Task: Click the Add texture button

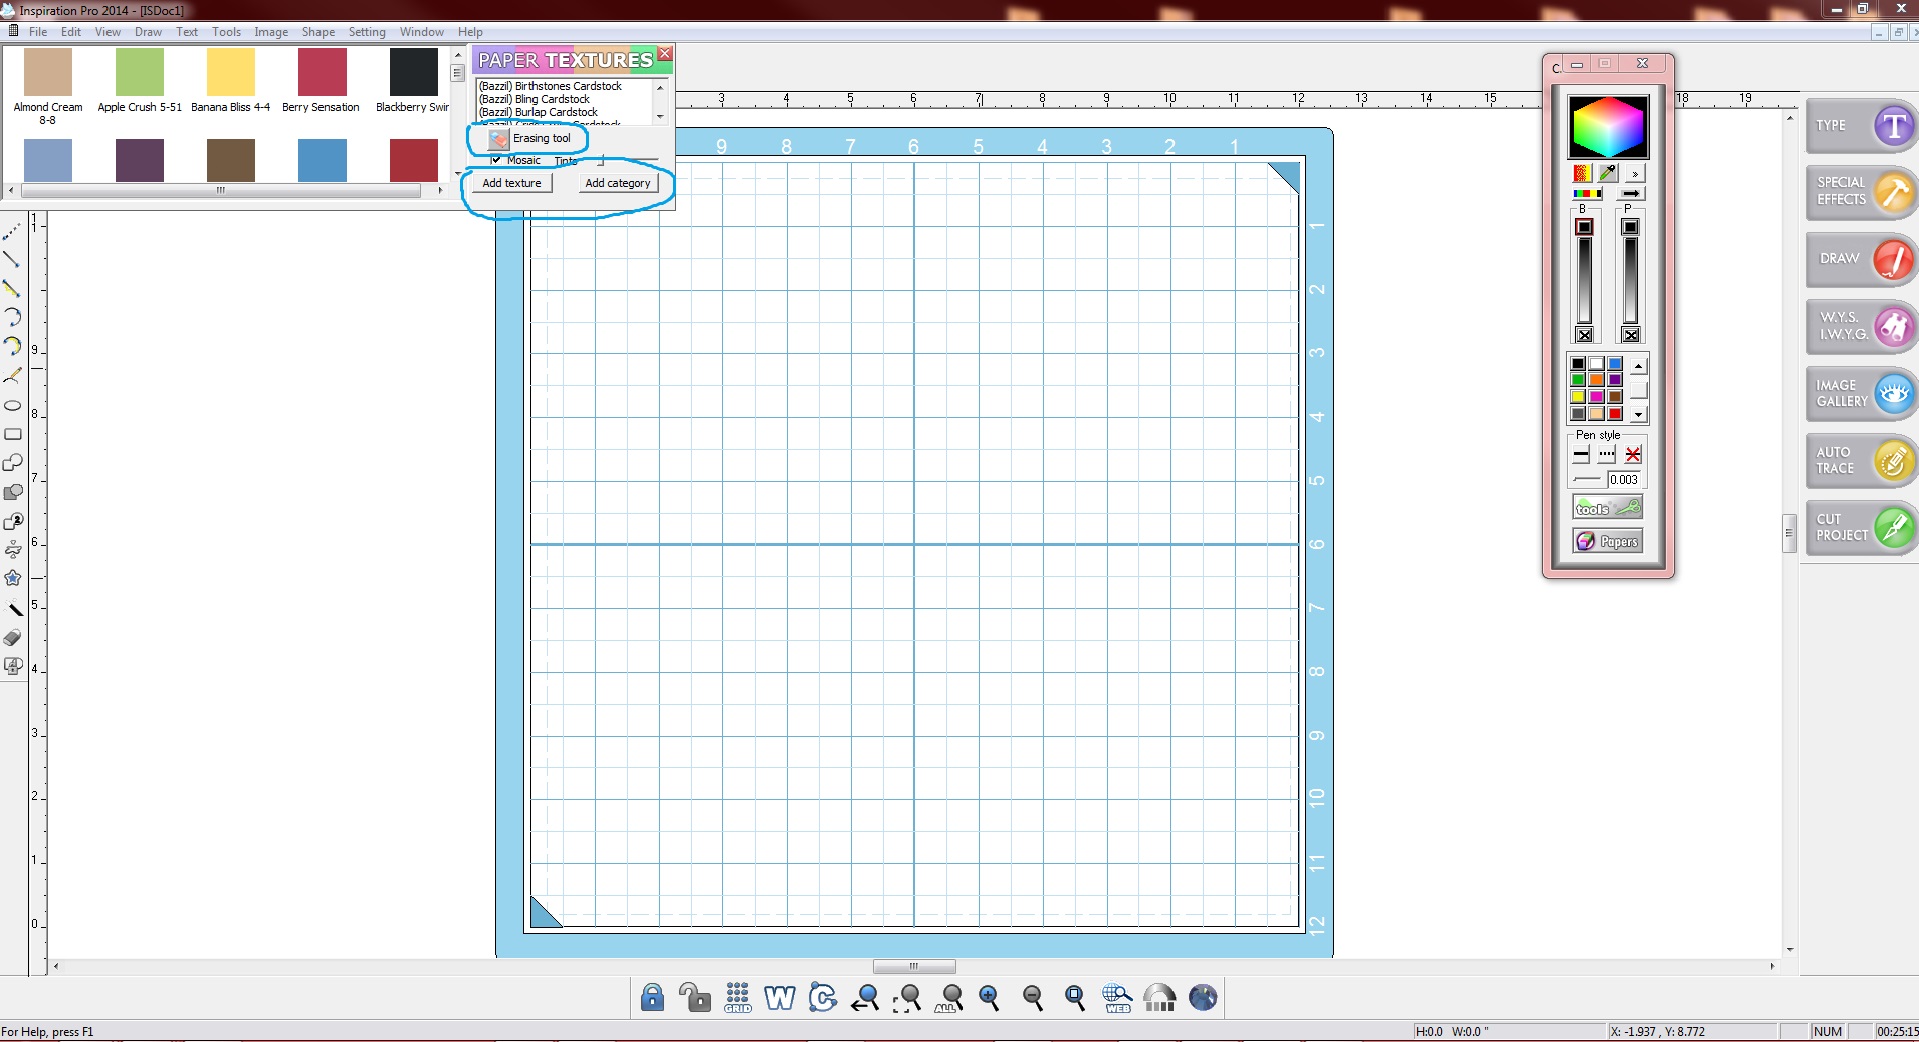Action: point(512,183)
